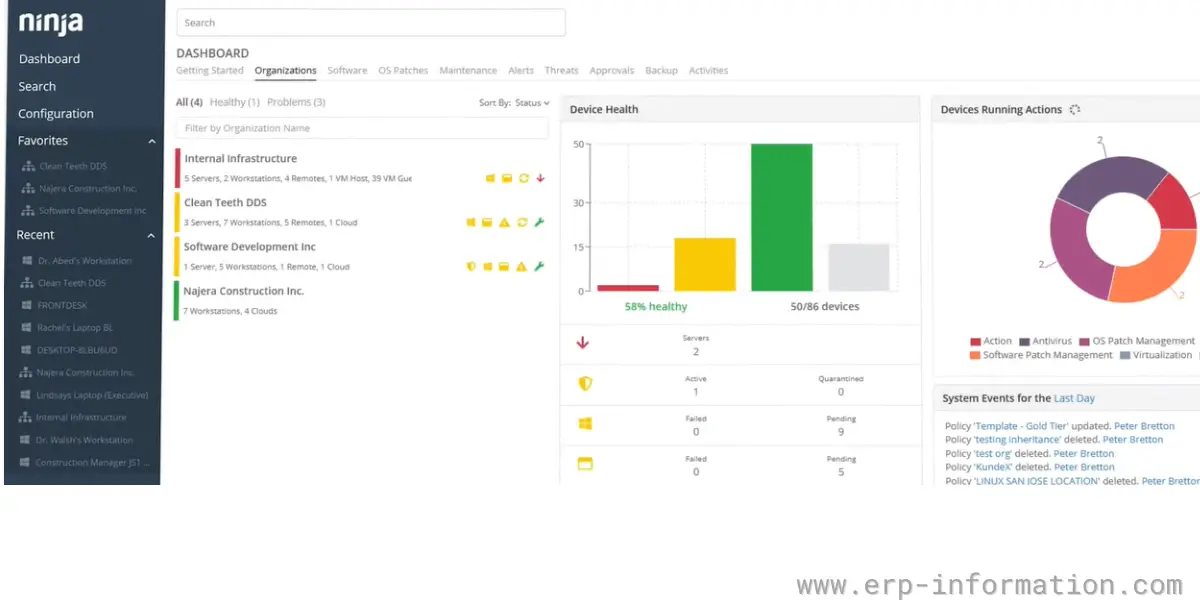Open the Najera Construction Inc. organization row
This screenshot has width=1200, height=600.
tap(362, 300)
